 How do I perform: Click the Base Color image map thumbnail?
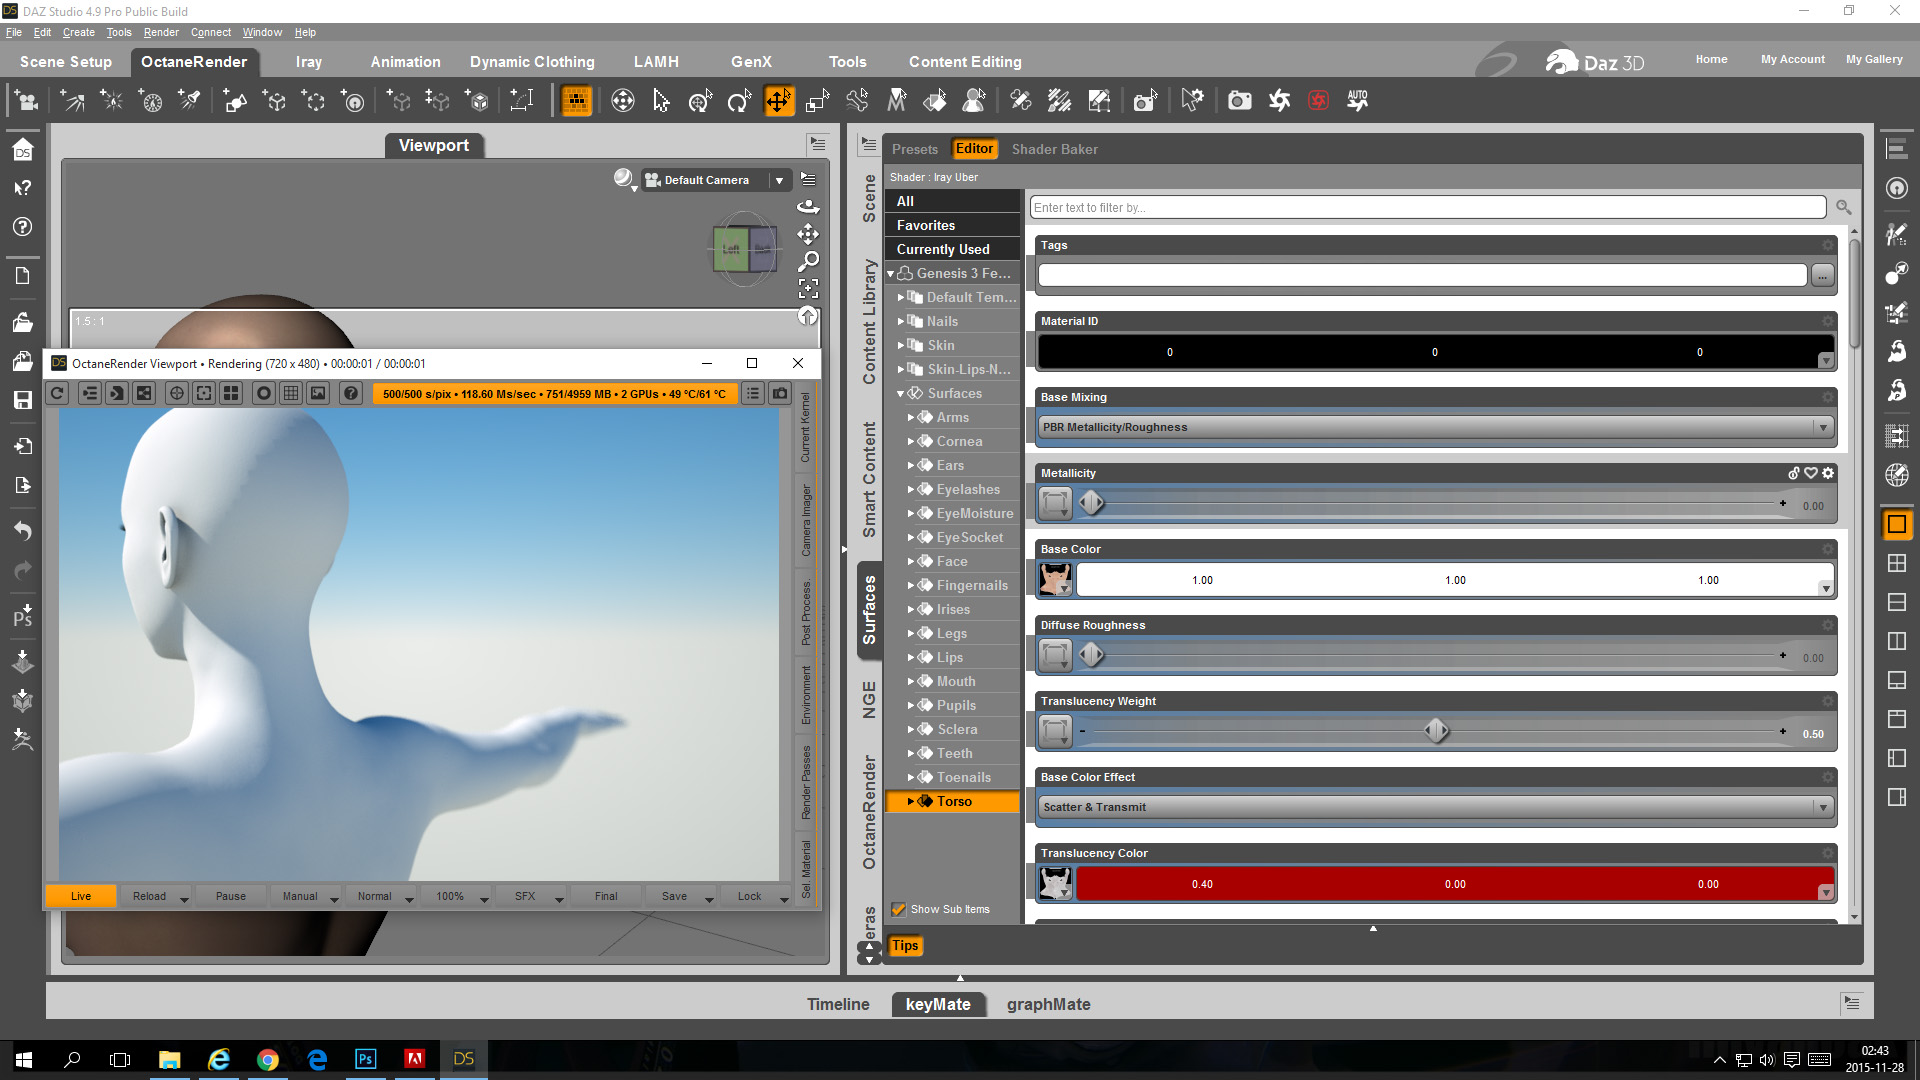coord(1055,580)
